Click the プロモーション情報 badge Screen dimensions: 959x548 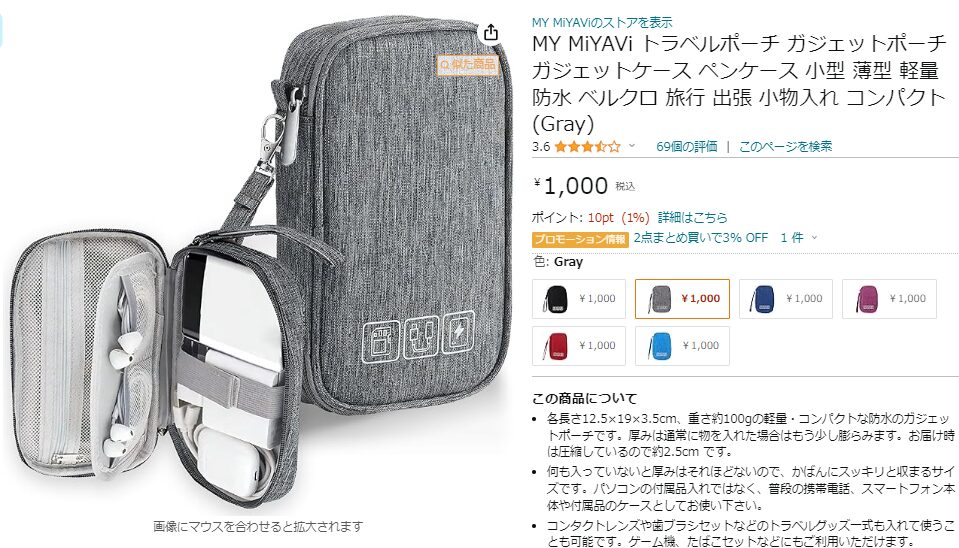click(580, 239)
